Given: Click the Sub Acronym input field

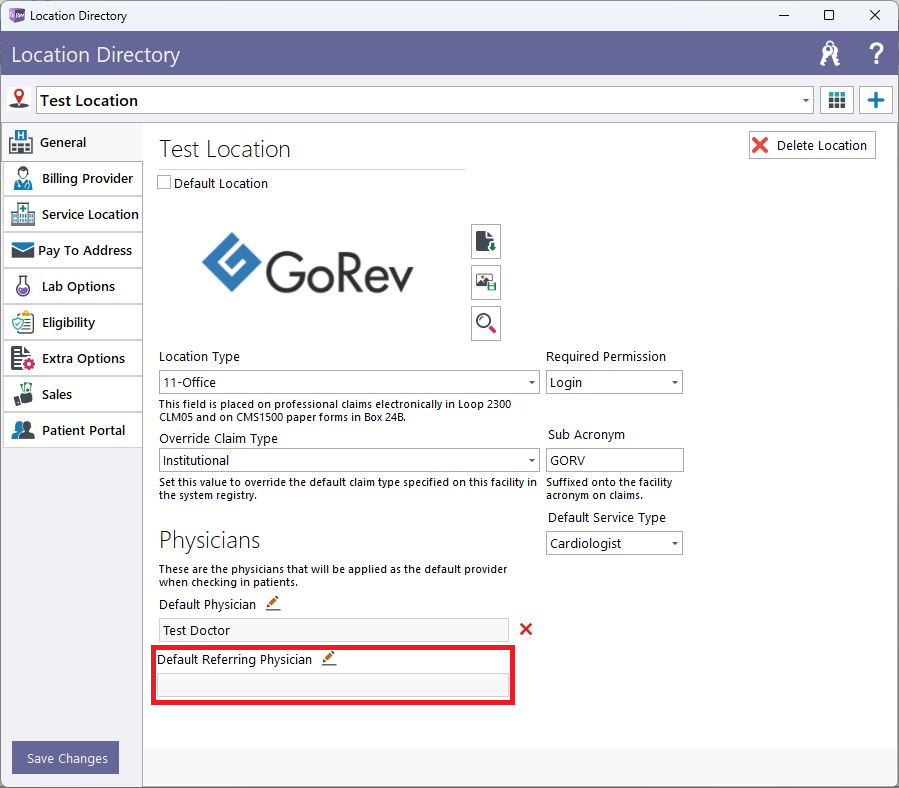Looking at the screenshot, I should tap(614, 460).
